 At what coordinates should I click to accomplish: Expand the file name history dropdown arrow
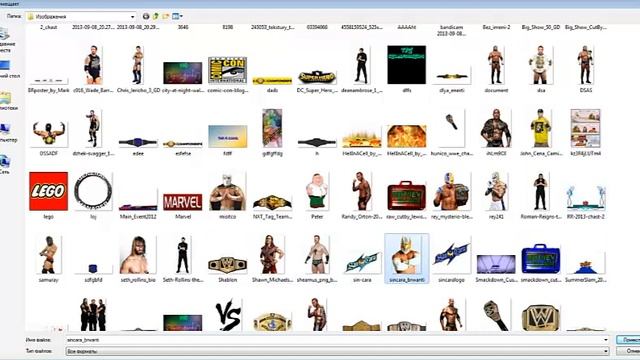coord(606,340)
